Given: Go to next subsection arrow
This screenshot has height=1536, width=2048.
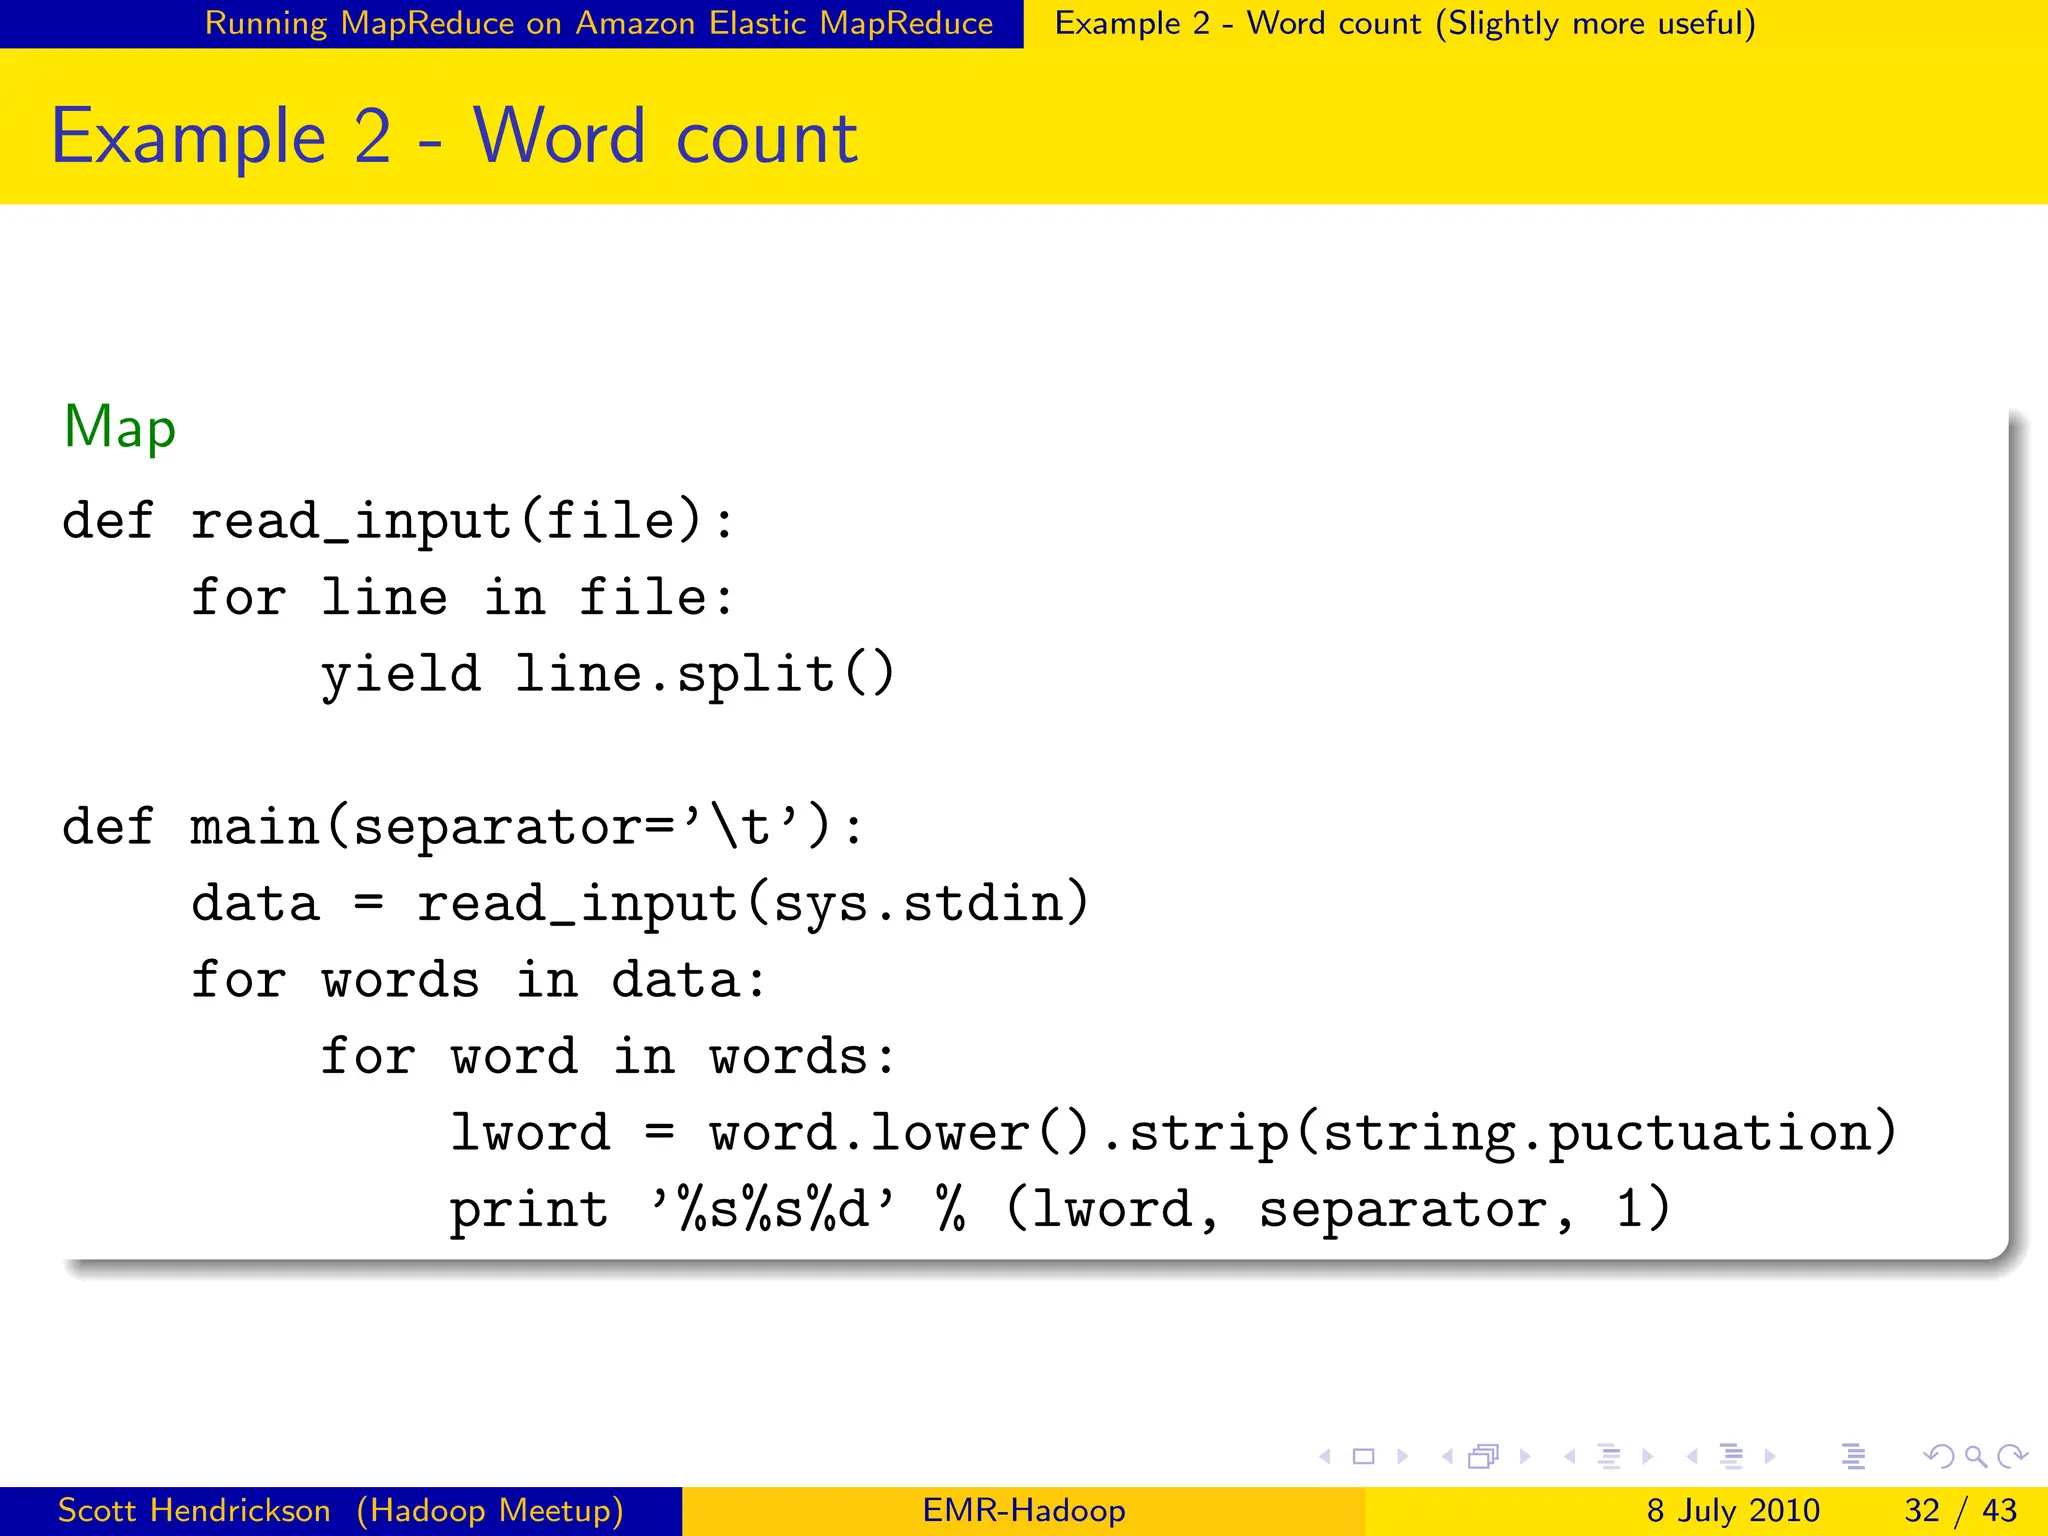Looking at the screenshot, I should tap(1647, 1457).
